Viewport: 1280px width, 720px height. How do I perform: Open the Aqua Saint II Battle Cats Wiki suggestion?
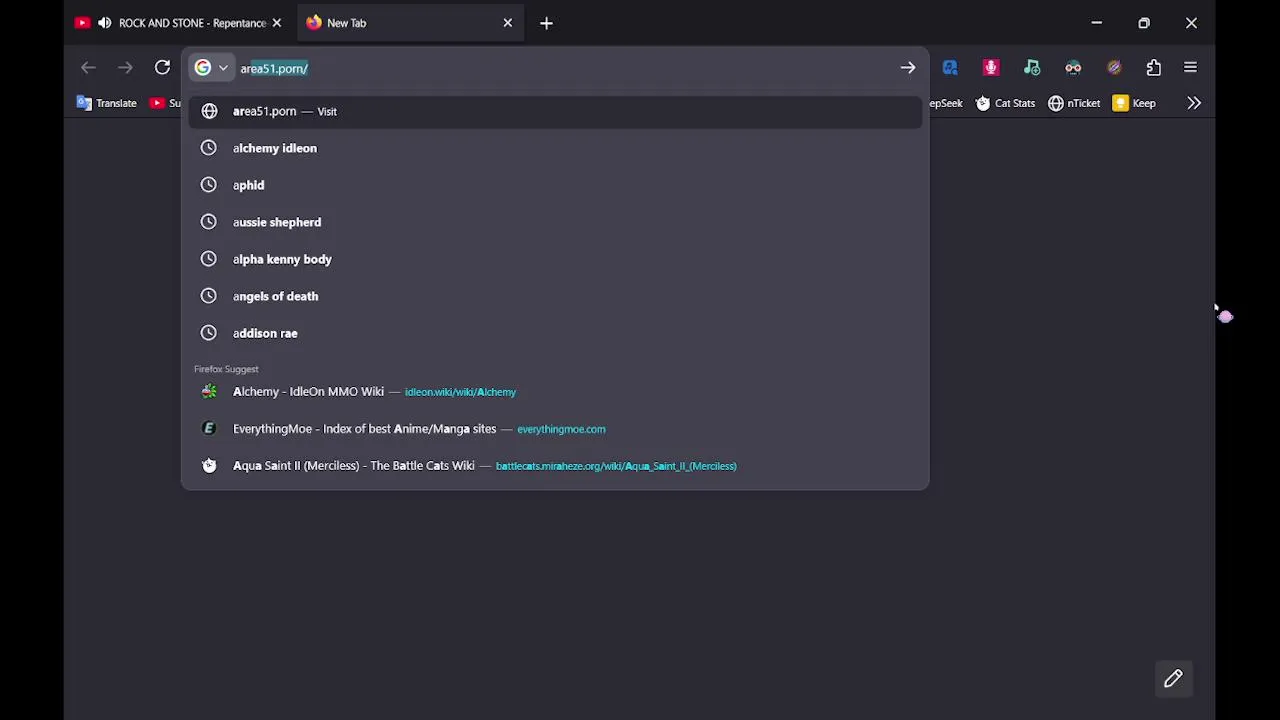click(x=555, y=466)
